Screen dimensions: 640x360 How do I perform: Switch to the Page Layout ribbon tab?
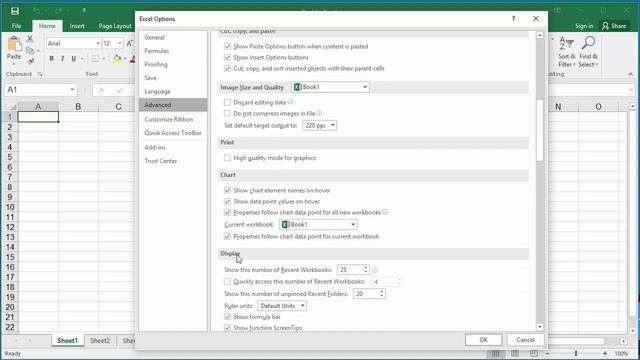point(115,26)
